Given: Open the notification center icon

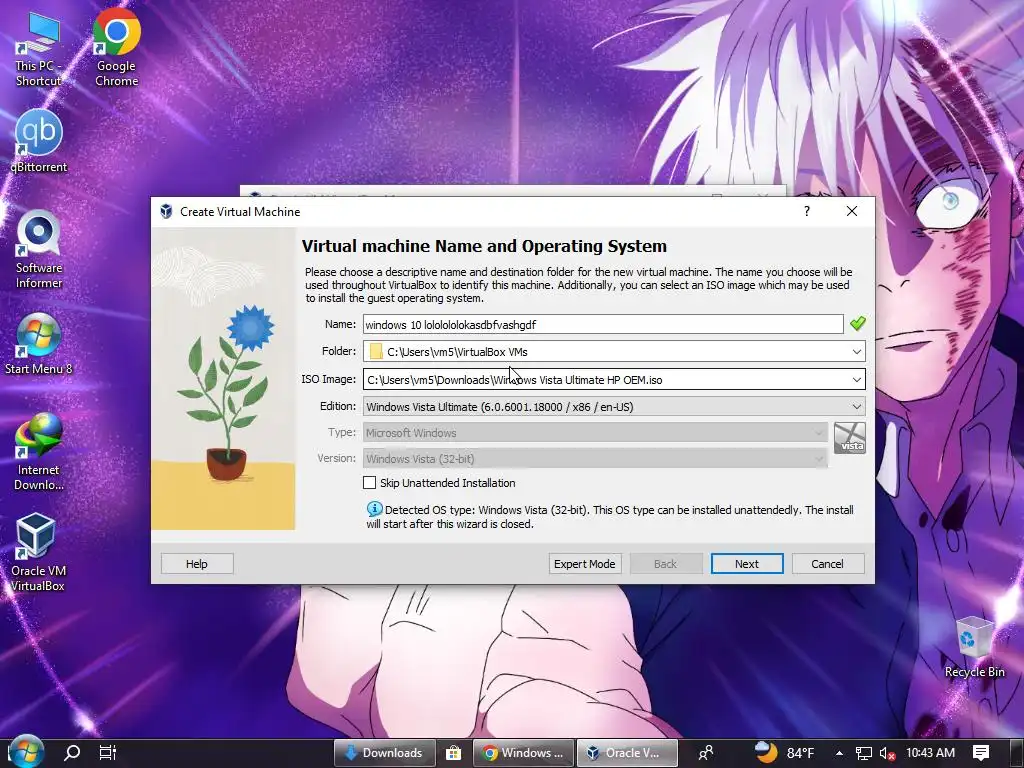Looking at the screenshot, I should (981, 752).
